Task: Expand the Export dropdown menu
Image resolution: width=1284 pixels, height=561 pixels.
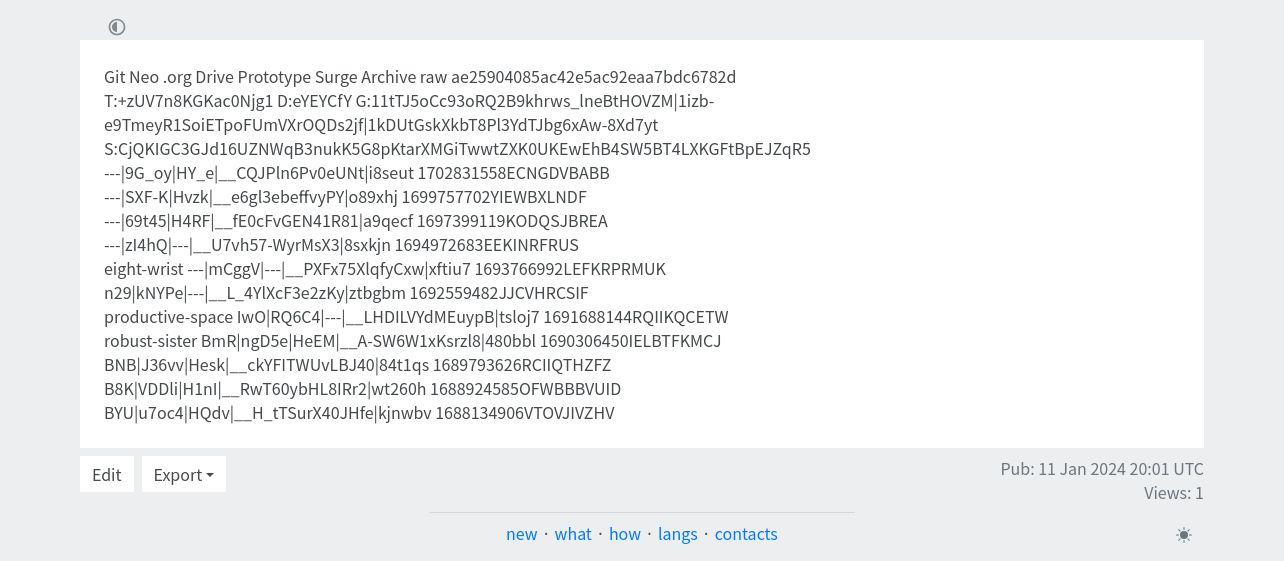Action: pyautogui.click(x=184, y=474)
